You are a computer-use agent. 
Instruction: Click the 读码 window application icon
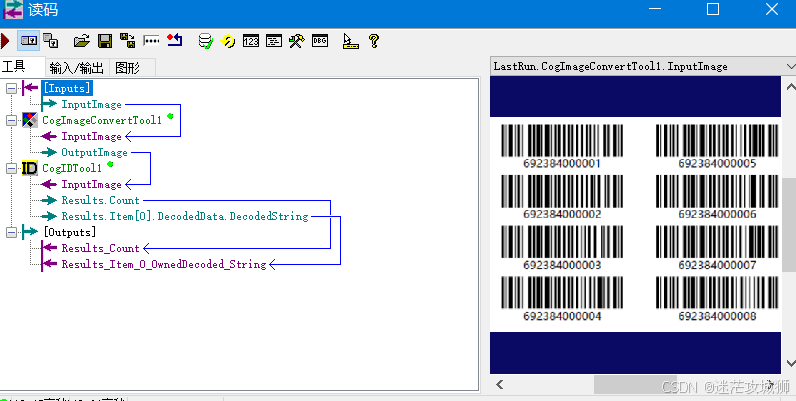tap(13, 10)
